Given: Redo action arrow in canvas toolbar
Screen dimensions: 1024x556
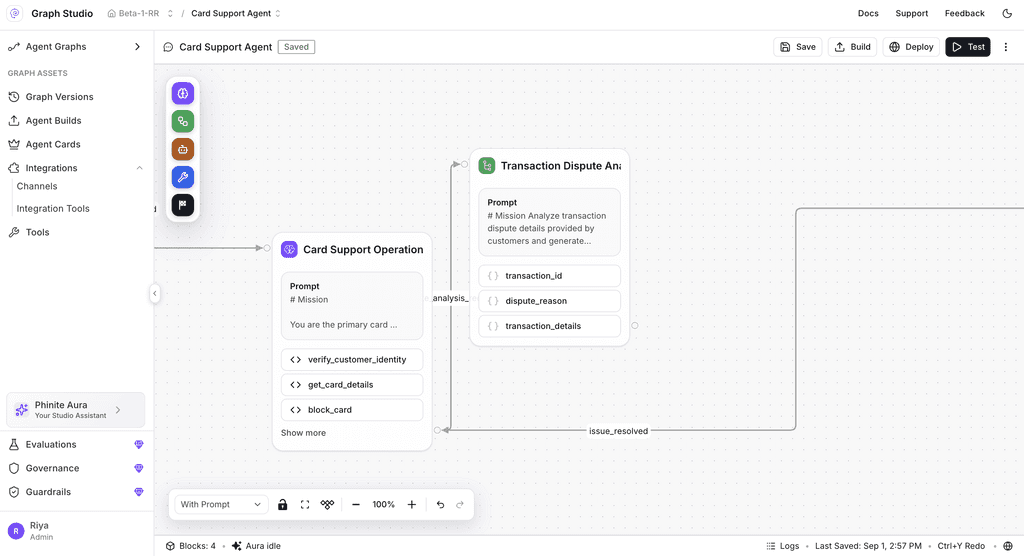Looking at the screenshot, I should (x=460, y=504).
